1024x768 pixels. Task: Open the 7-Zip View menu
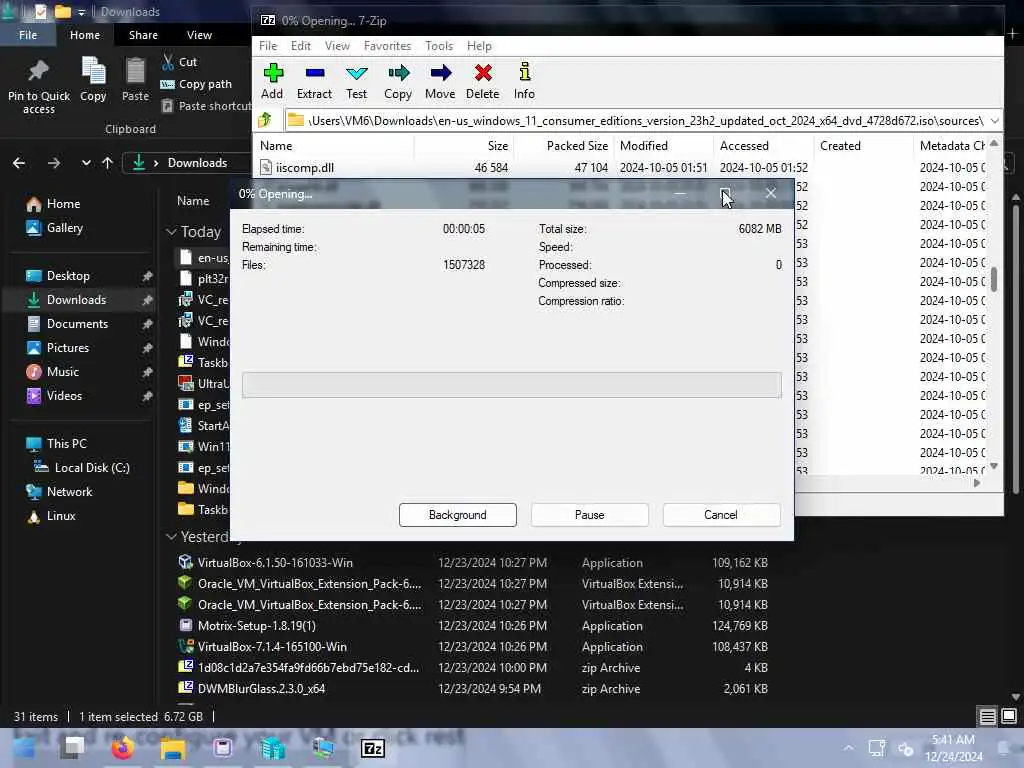(x=337, y=46)
